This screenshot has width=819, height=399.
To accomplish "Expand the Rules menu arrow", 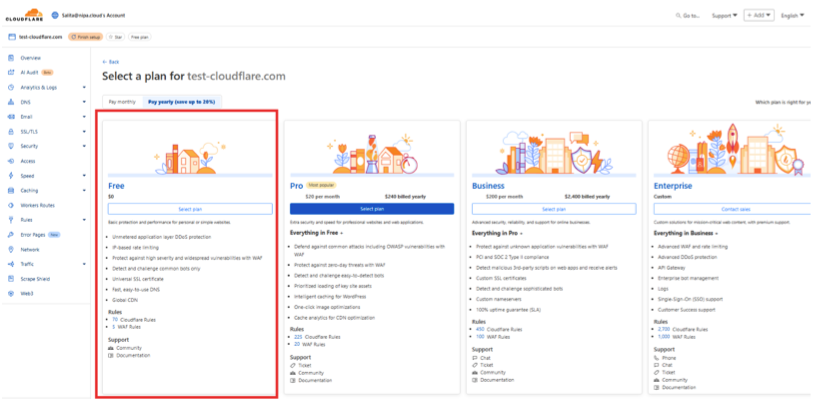I will [x=84, y=220].
